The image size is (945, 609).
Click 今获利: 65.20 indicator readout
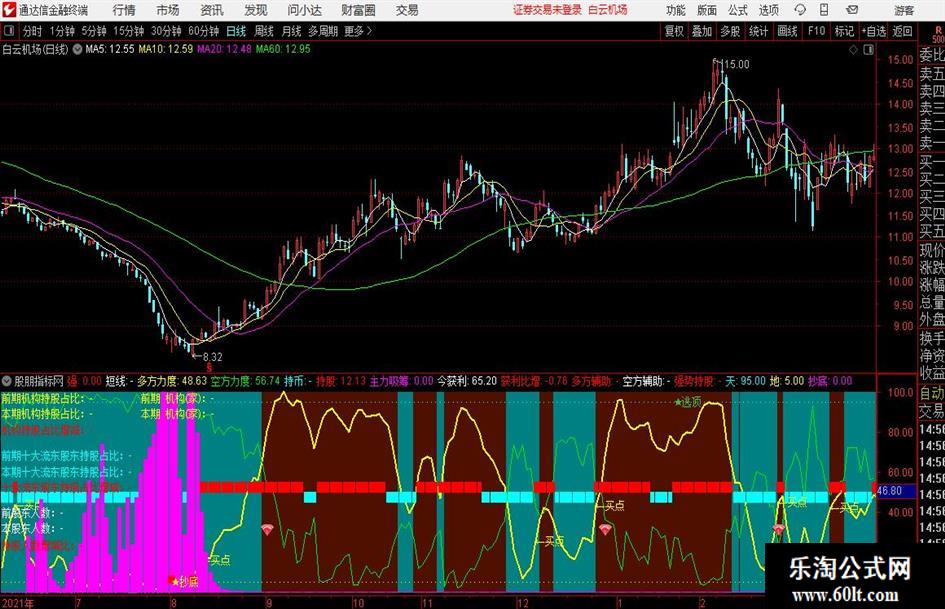click(467, 381)
